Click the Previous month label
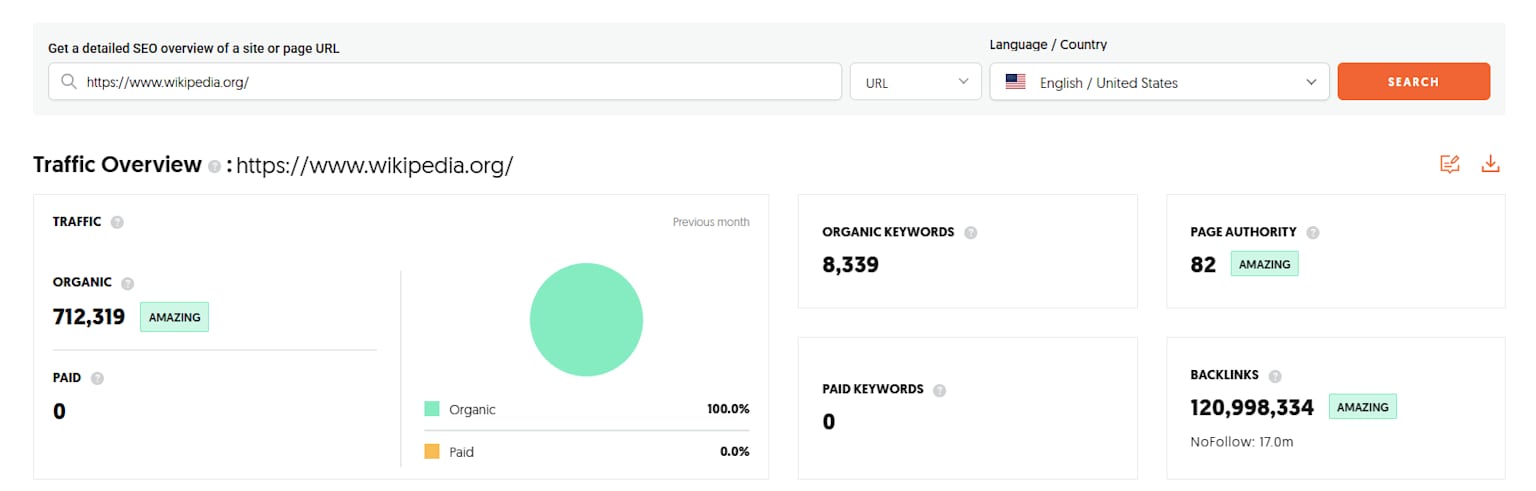This screenshot has height=491, width=1536. [x=711, y=222]
